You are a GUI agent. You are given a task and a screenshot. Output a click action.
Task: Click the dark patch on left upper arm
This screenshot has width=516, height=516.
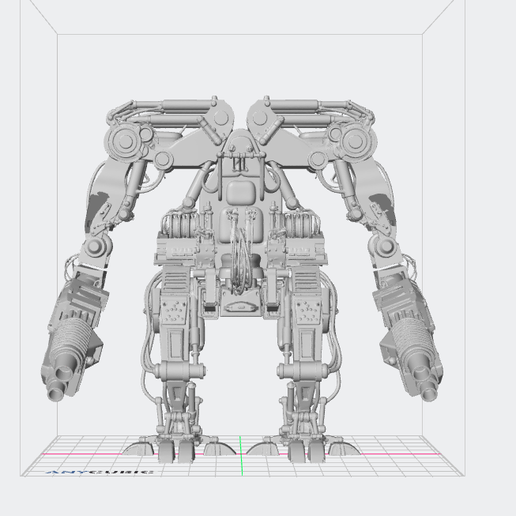tap(96, 210)
